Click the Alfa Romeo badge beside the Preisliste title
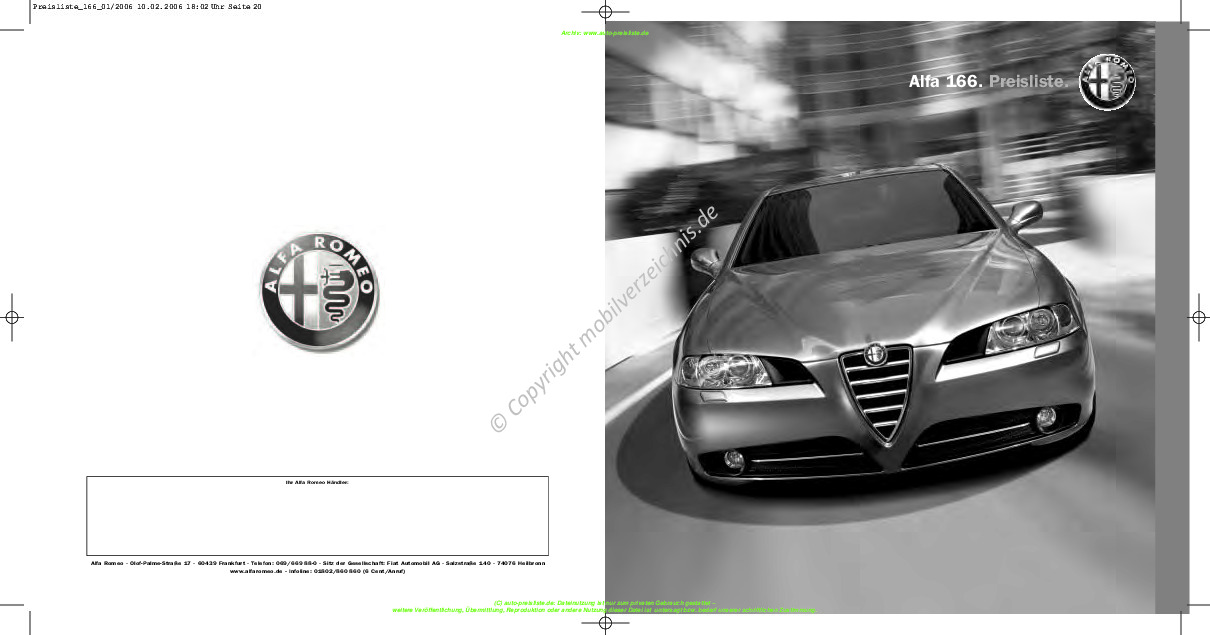Screen dimensions: 1210x635 coord(1107,82)
